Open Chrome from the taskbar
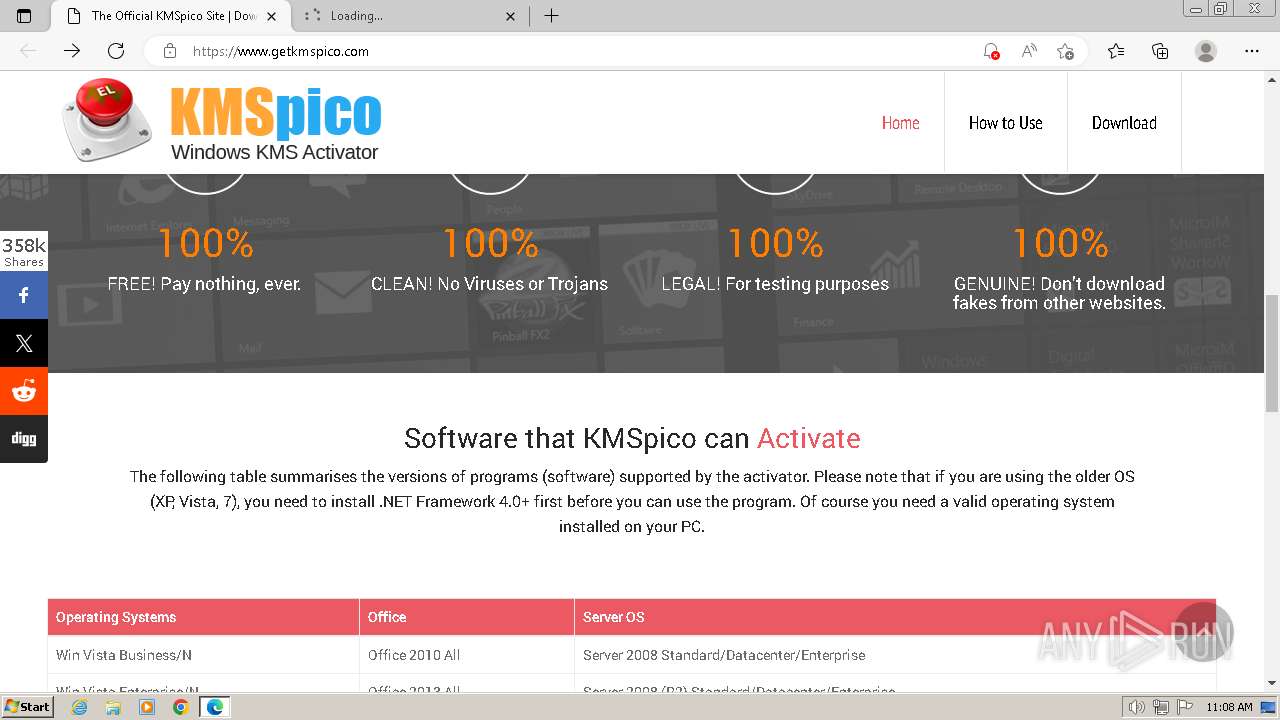Image resolution: width=1280 pixels, height=720 pixels. (x=181, y=707)
